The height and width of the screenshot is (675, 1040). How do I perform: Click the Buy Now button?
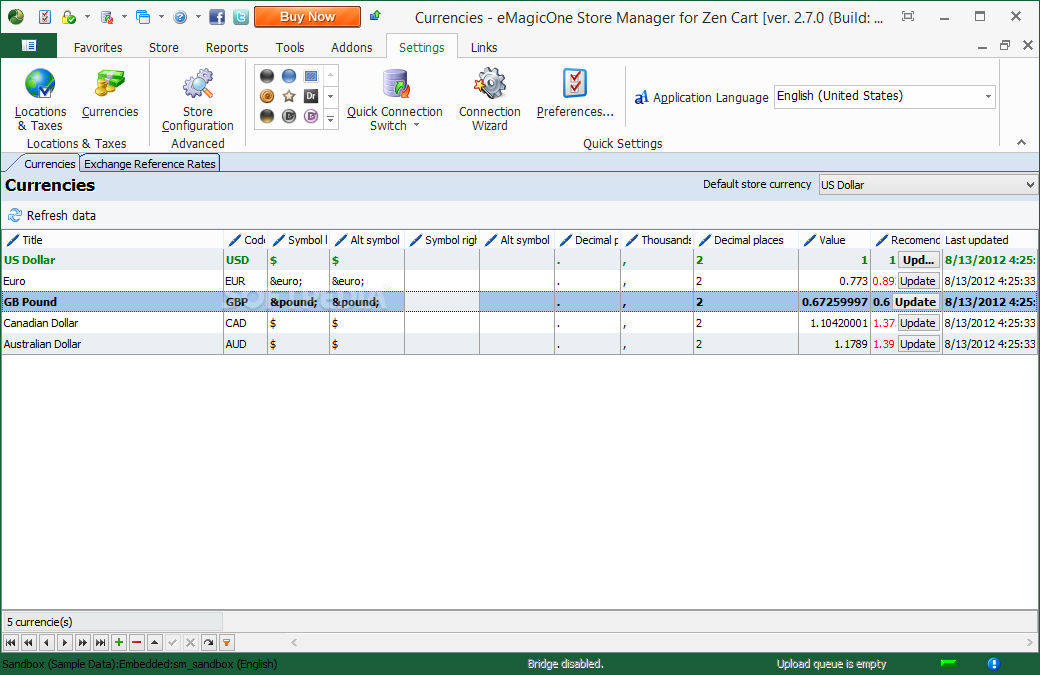coord(308,17)
